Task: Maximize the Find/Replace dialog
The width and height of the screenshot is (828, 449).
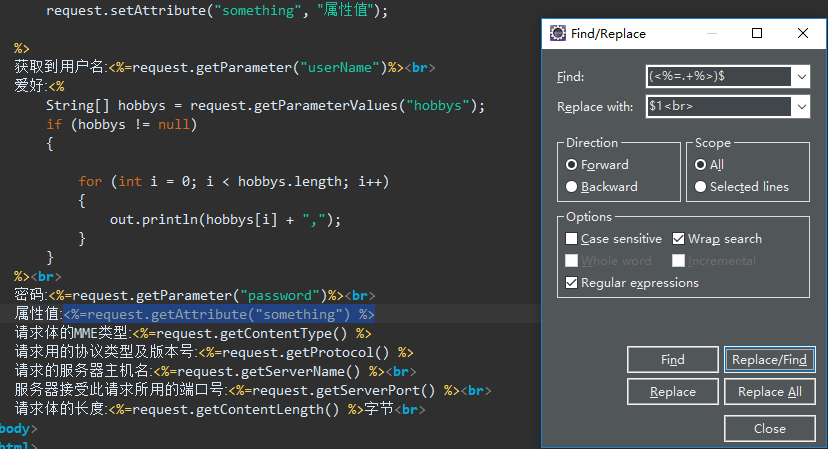Action: click(757, 33)
